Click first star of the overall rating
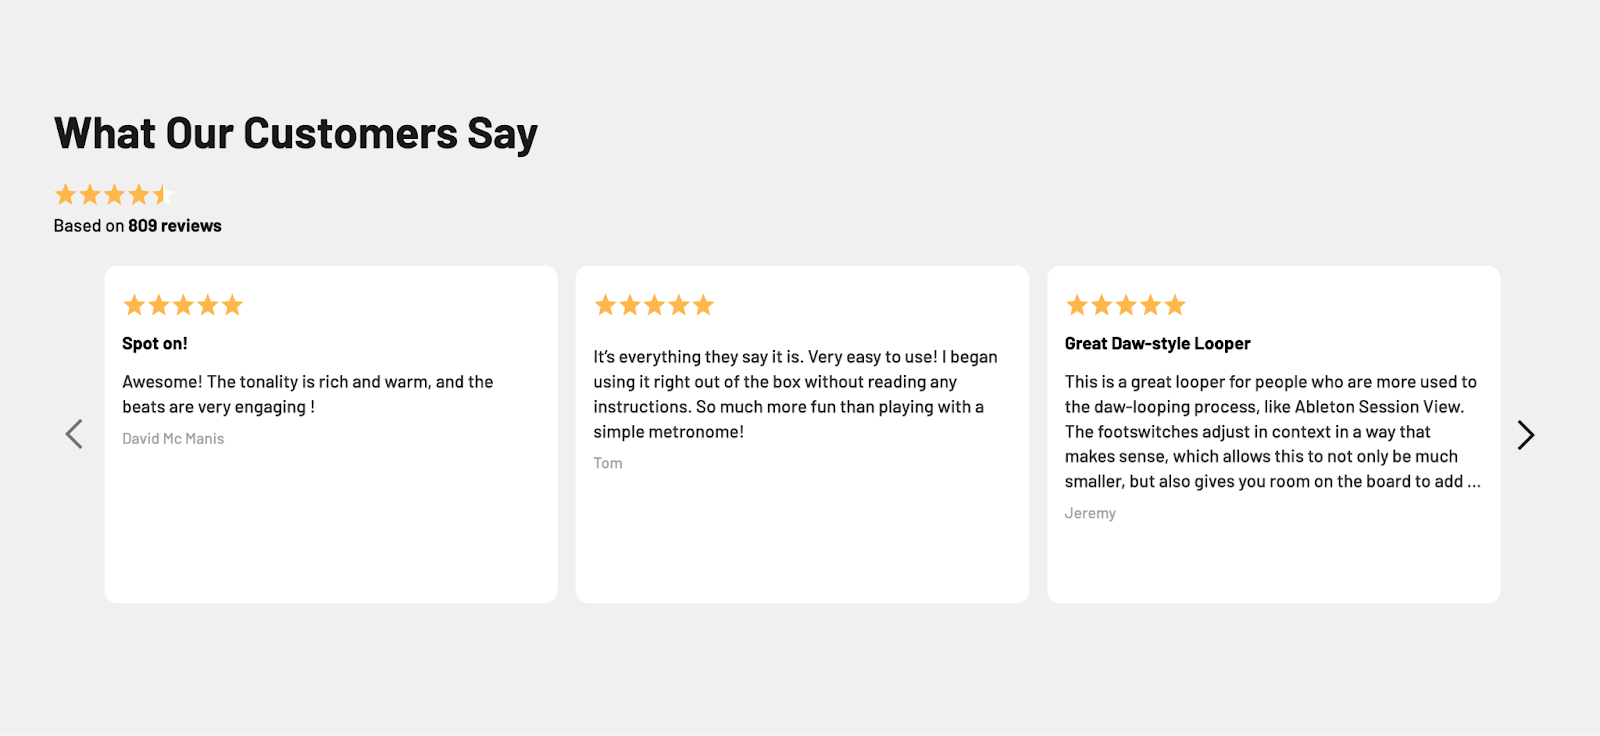 (66, 194)
